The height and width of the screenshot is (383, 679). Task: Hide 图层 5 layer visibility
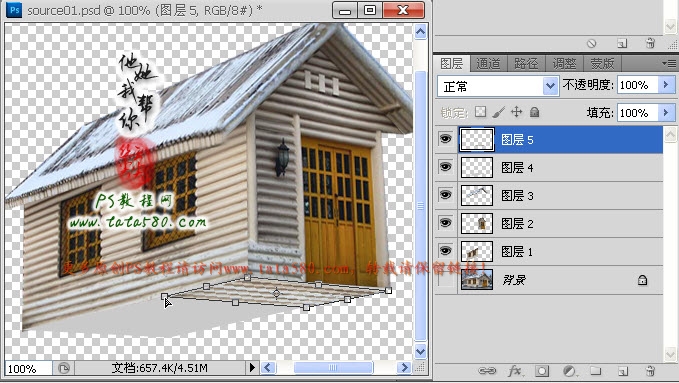tap(446, 139)
